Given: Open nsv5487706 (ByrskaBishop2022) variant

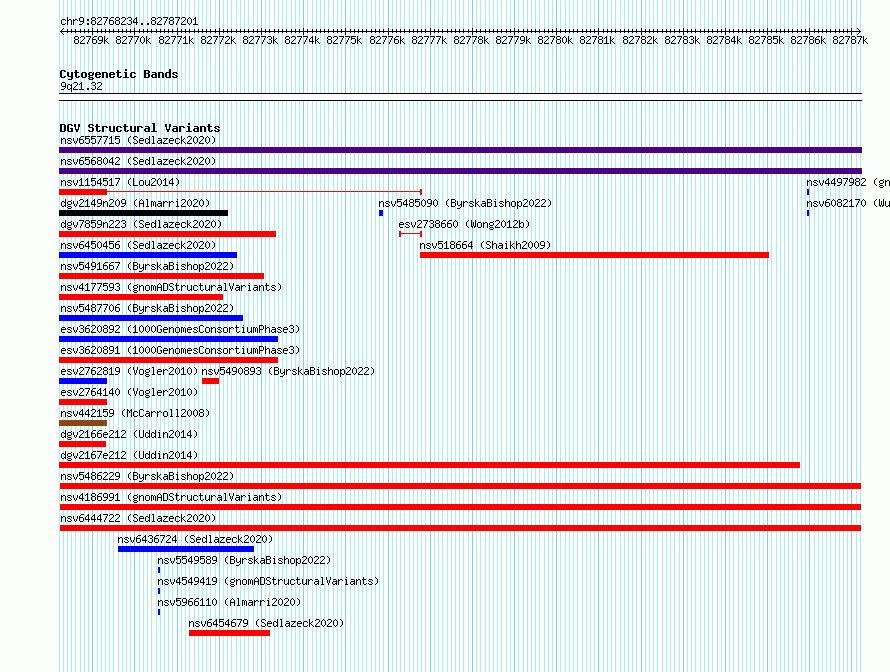Looking at the screenshot, I should 147,308.
